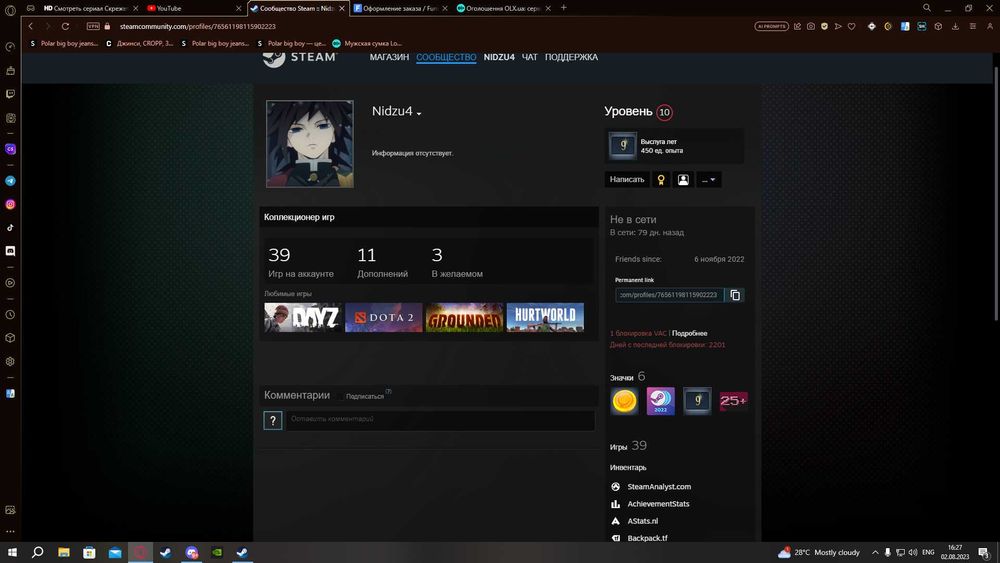The image size is (1000, 563).
Task: Click the VPN badge in address bar
Action: (93, 26)
